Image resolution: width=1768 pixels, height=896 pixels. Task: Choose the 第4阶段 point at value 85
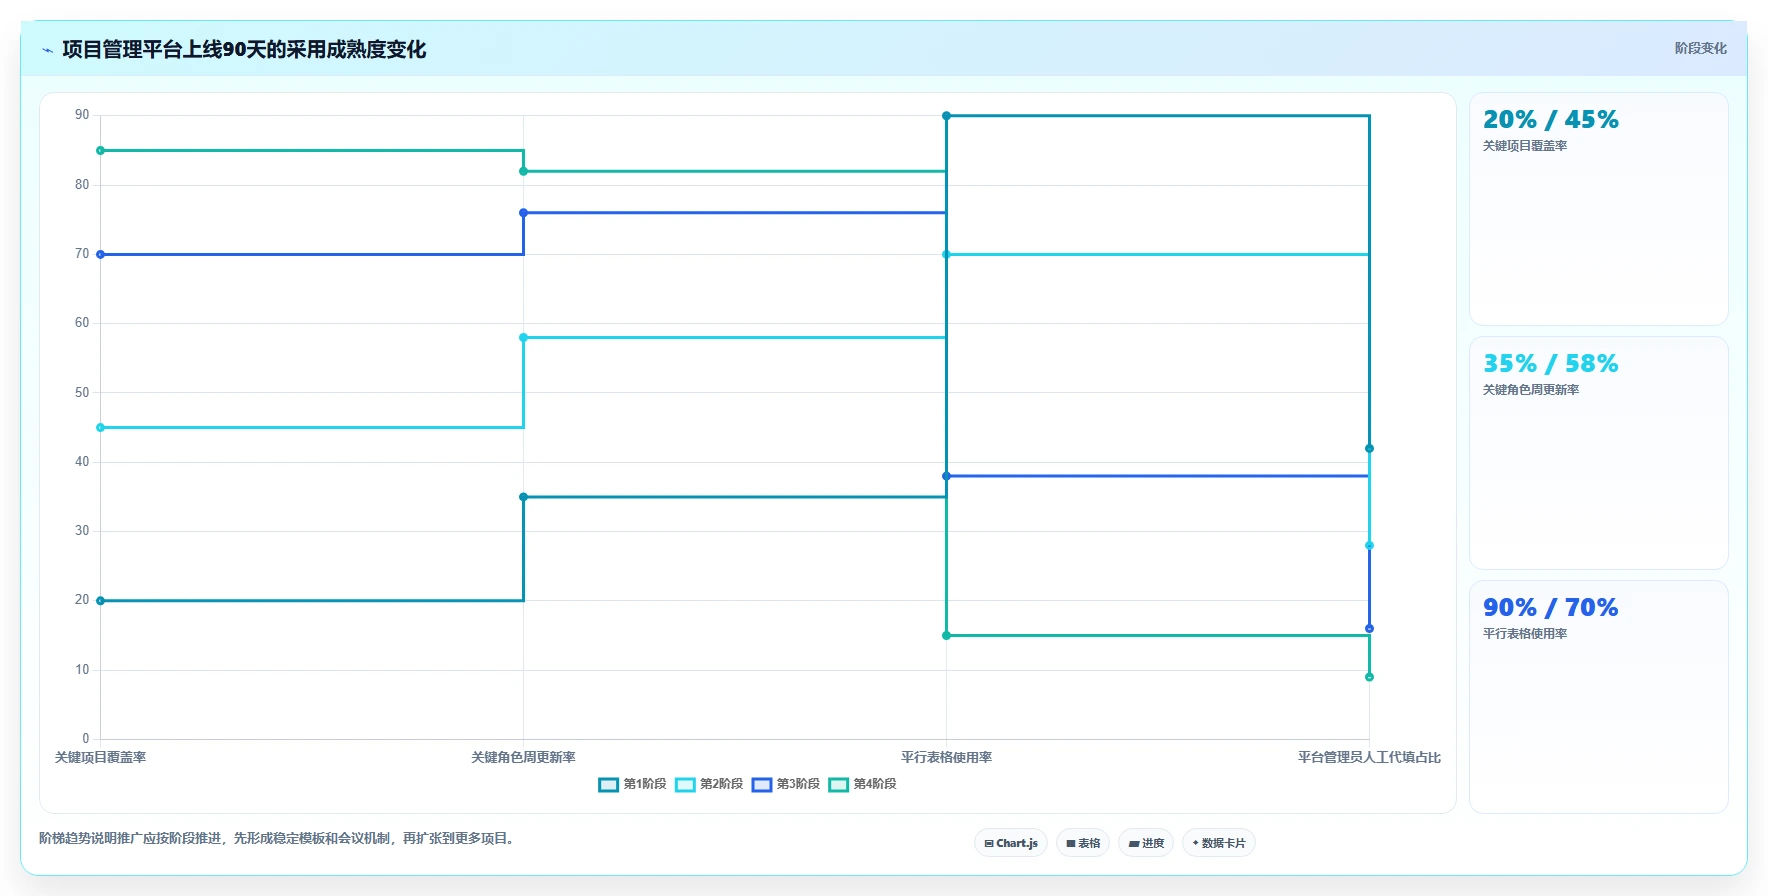pyautogui.click(x=100, y=150)
